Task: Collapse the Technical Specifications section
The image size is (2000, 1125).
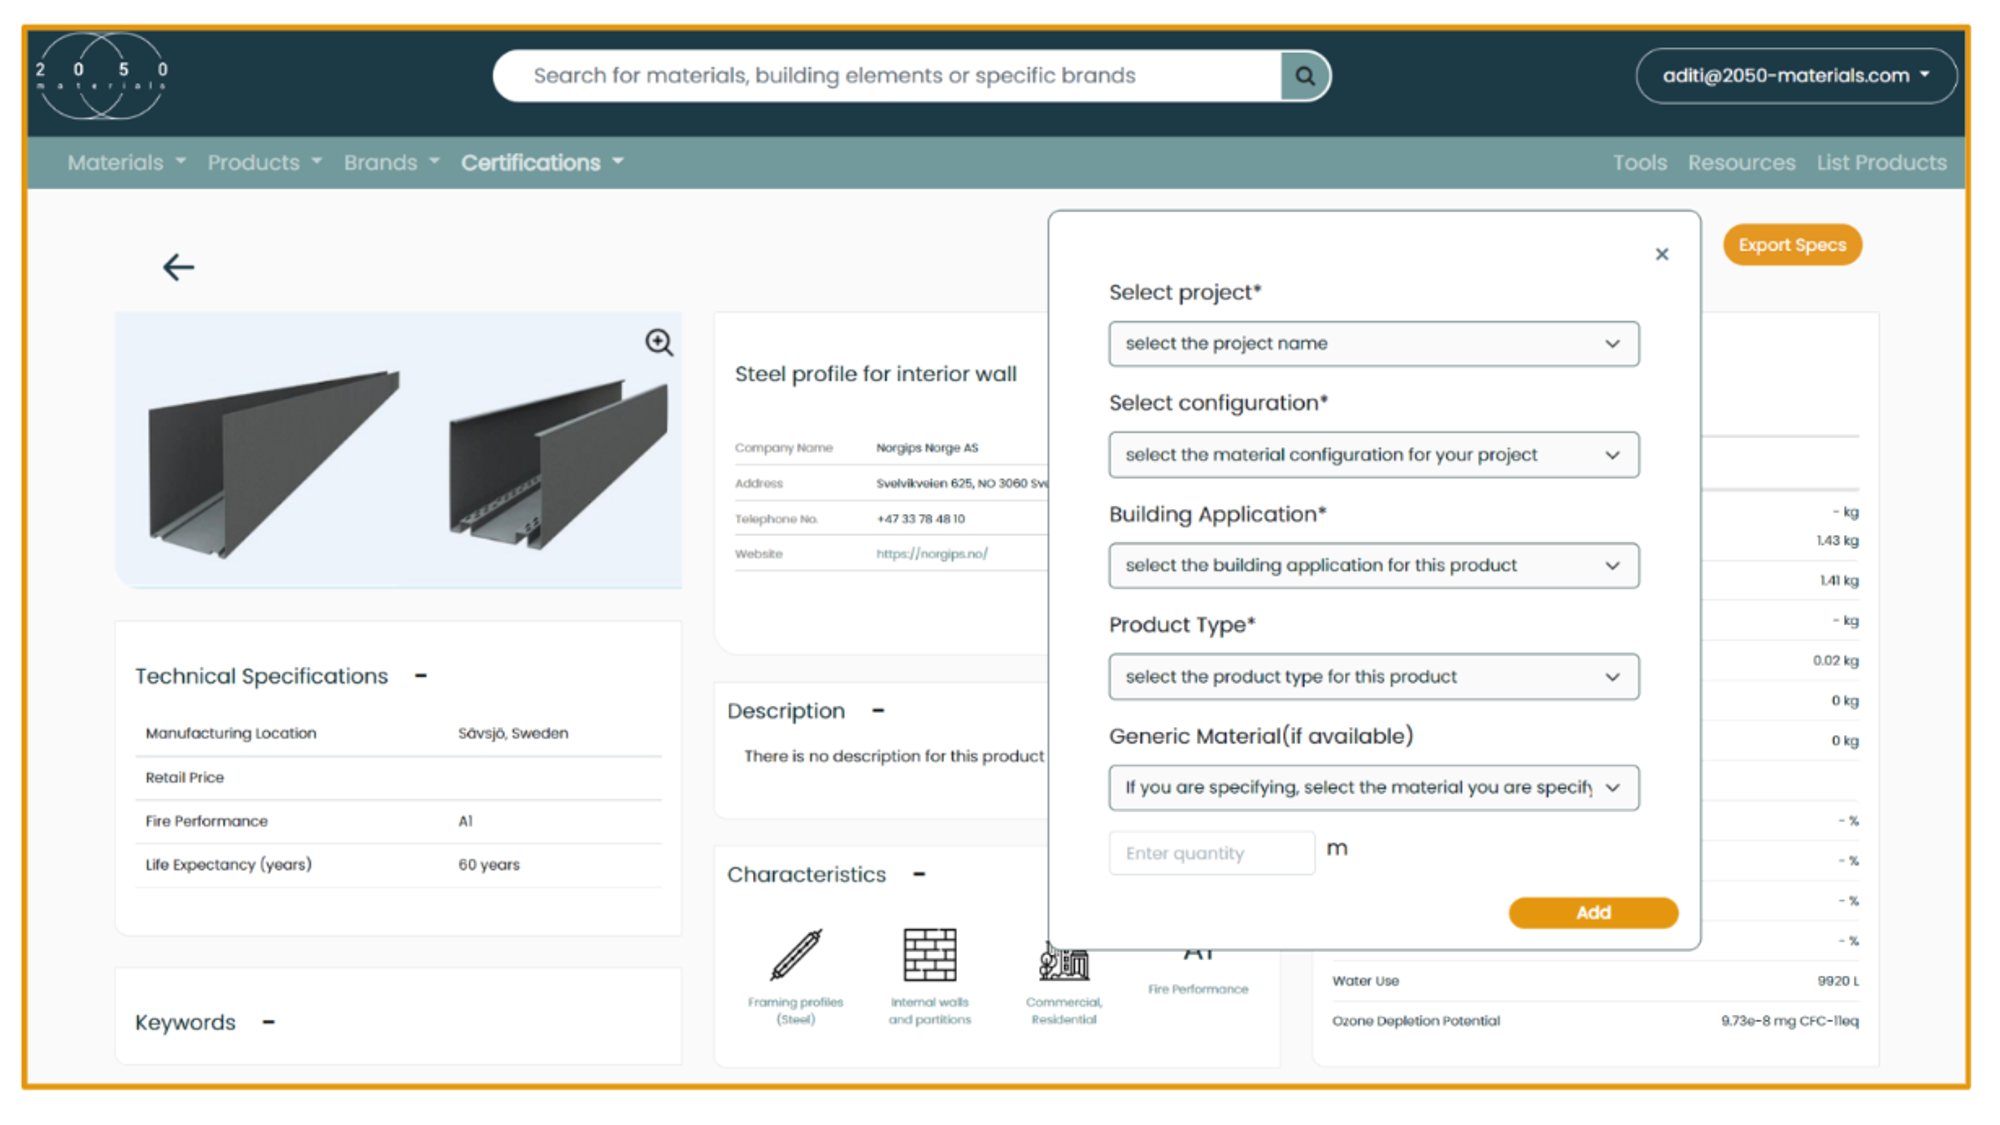Action: pos(421,676)
